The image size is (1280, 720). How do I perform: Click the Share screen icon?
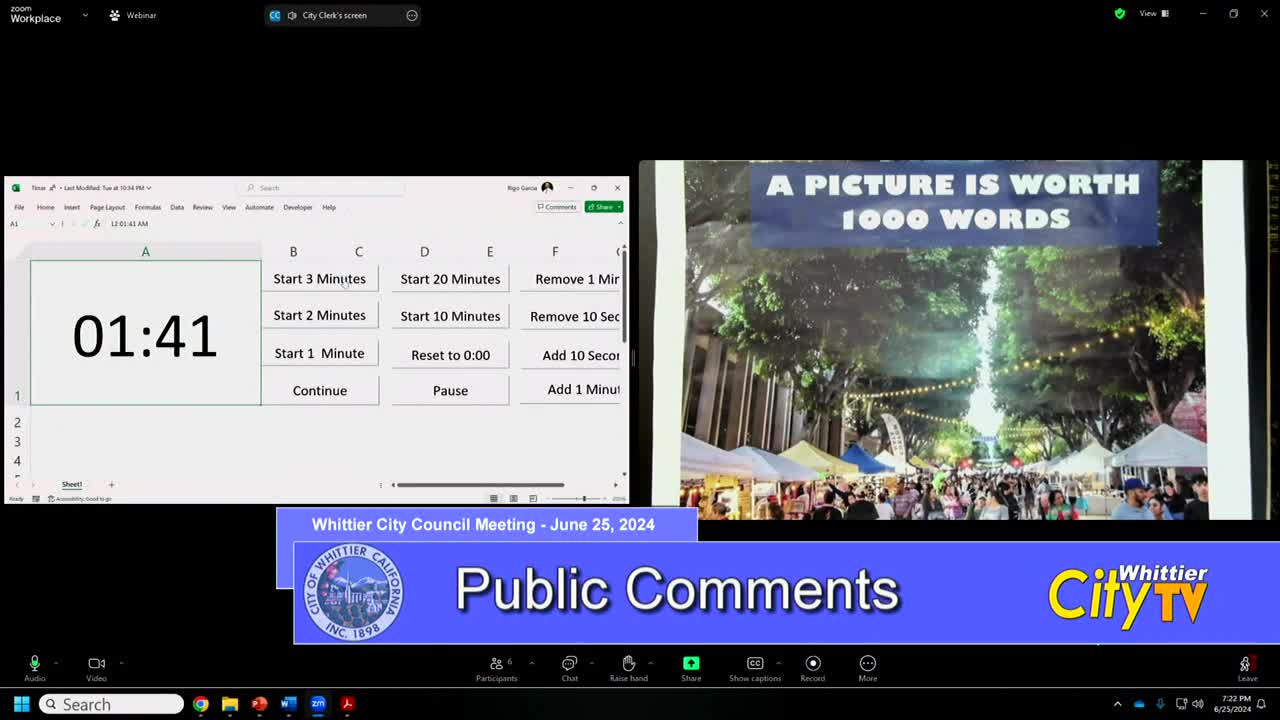(x=691, y=664)
